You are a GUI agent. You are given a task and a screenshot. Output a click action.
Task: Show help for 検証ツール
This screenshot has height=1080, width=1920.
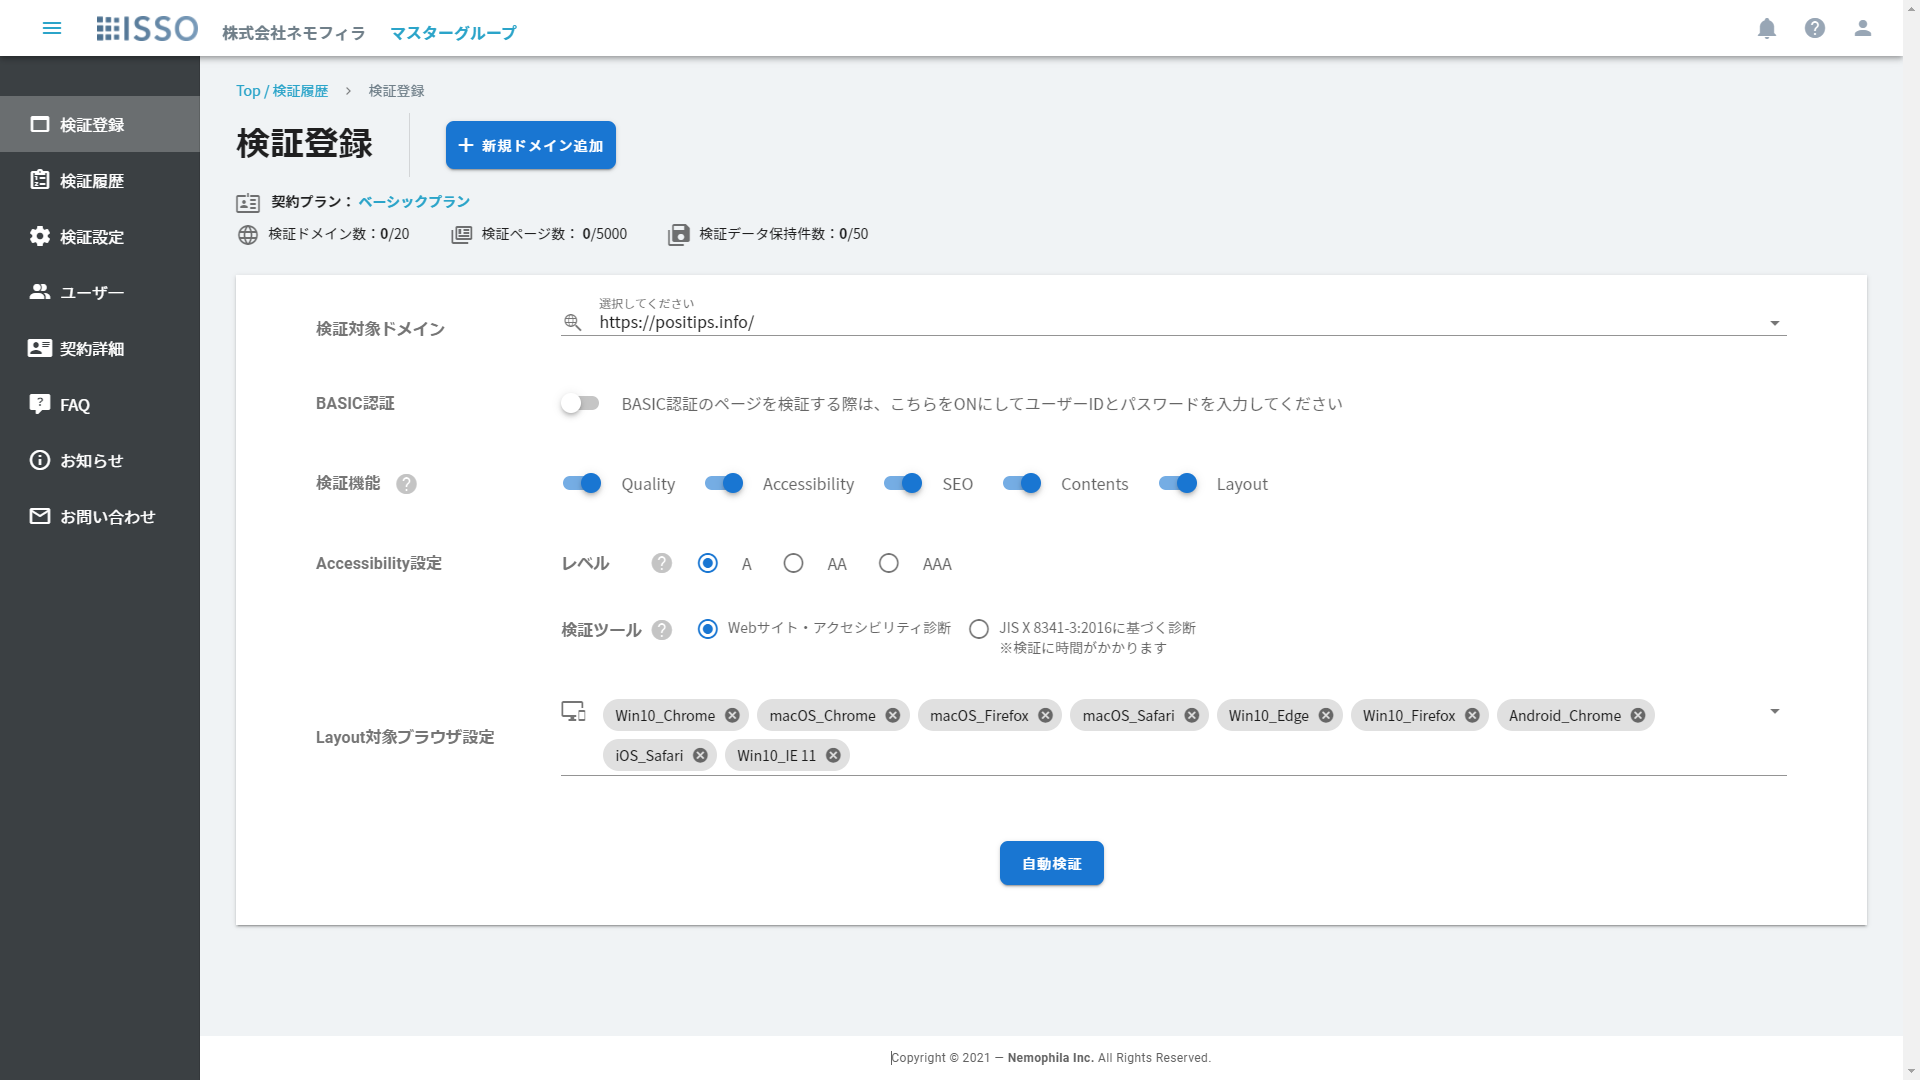662,630
